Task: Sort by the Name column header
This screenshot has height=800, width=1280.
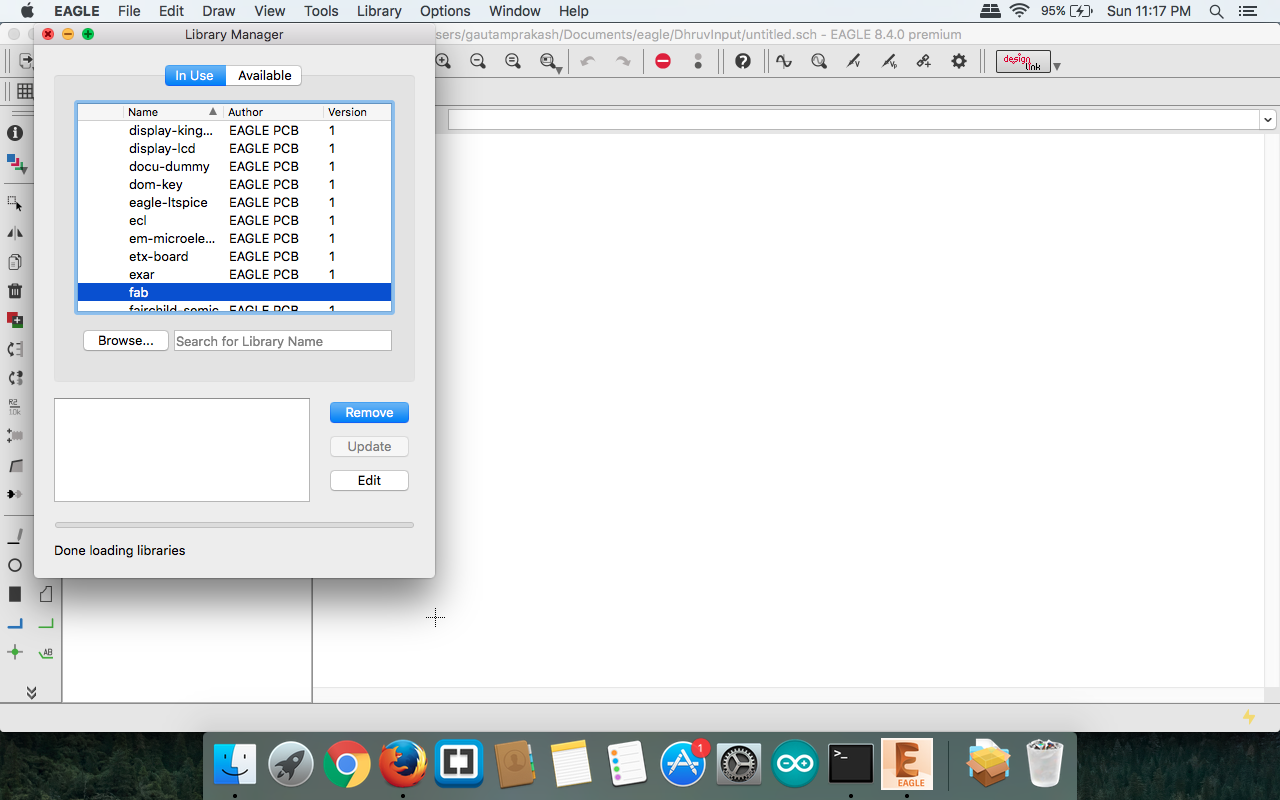Action: (173, 112)
